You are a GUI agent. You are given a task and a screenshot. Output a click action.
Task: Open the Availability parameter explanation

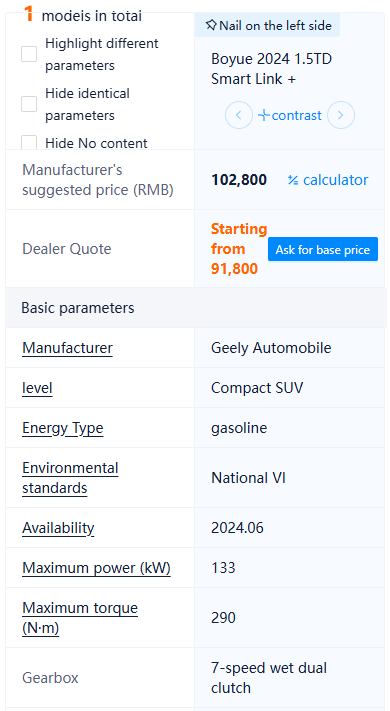tap(58, 528)
